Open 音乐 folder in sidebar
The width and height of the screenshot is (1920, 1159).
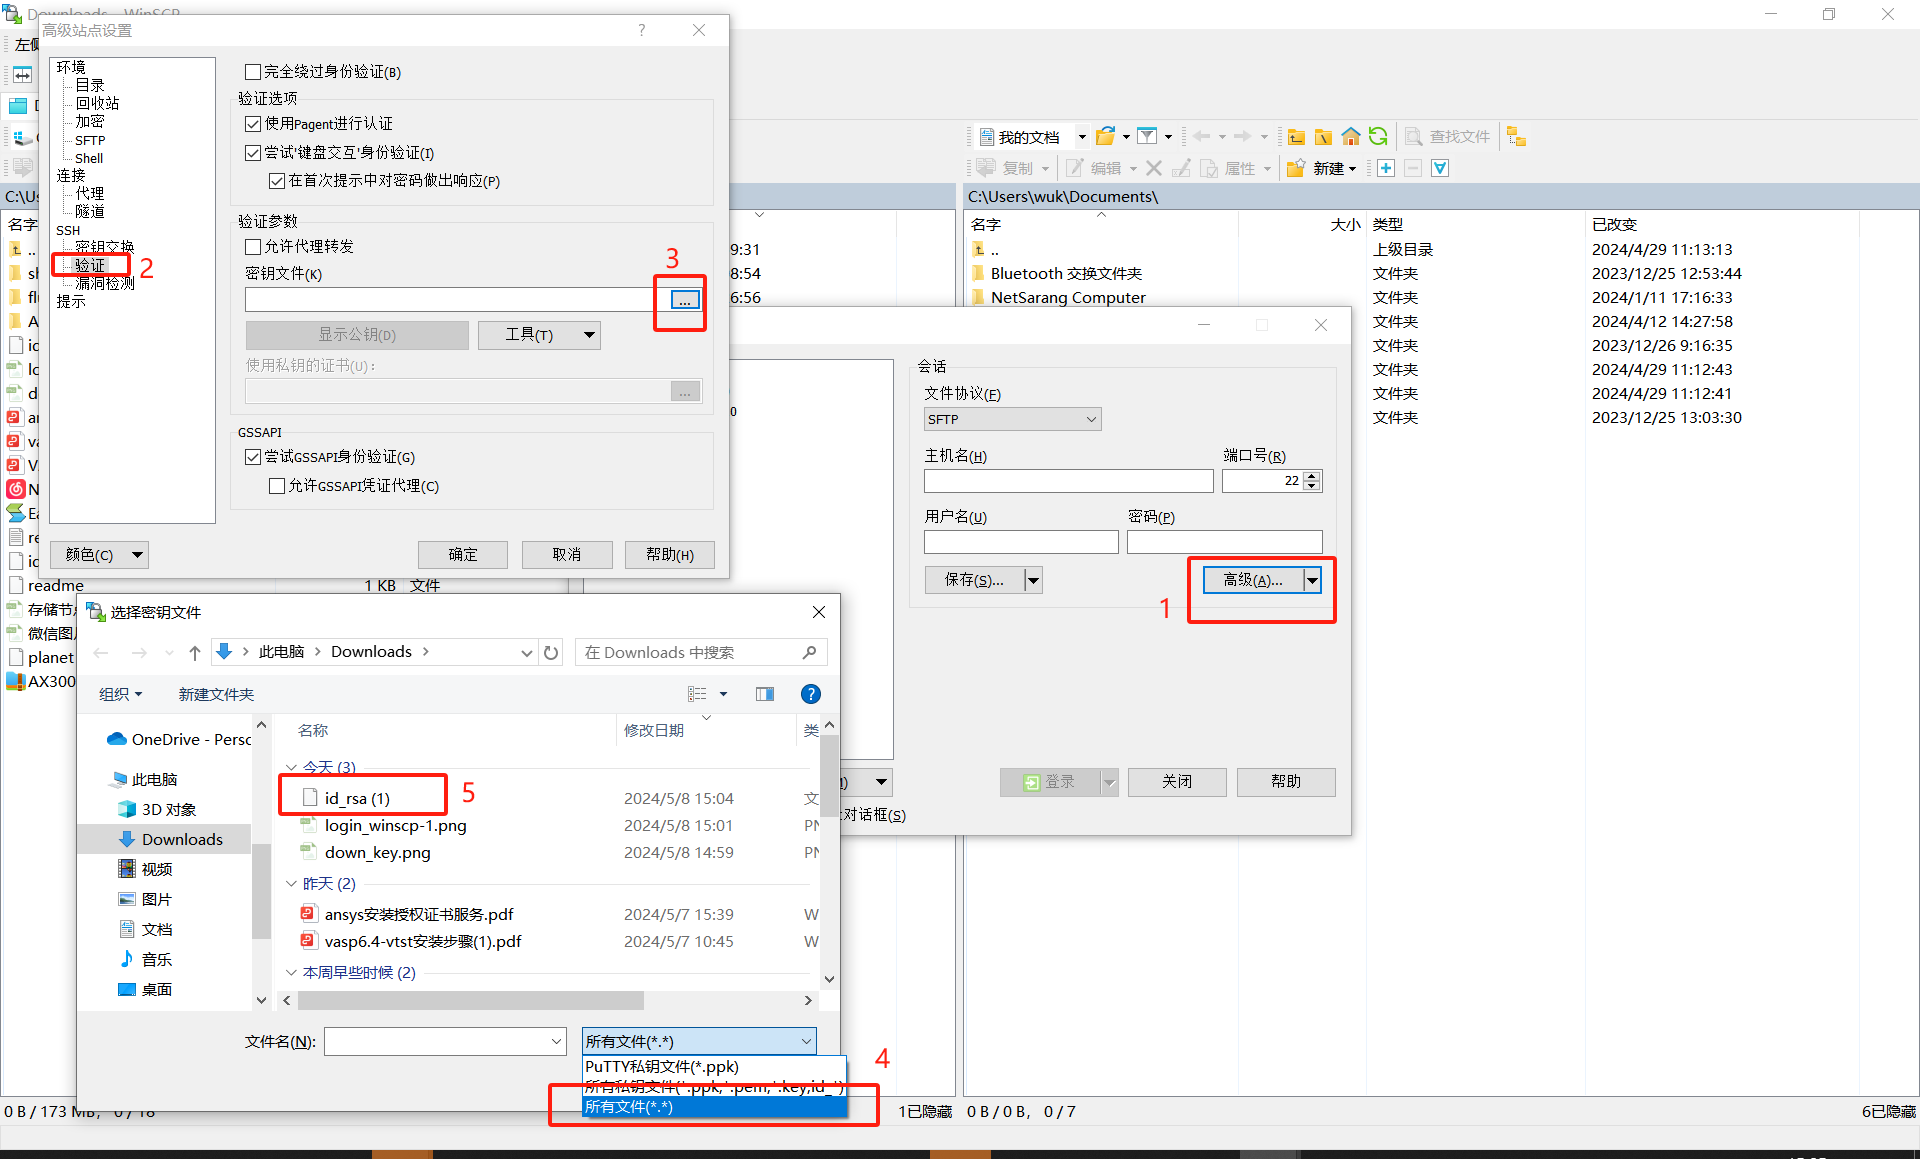pyautogui.click(x=145, y=959)
